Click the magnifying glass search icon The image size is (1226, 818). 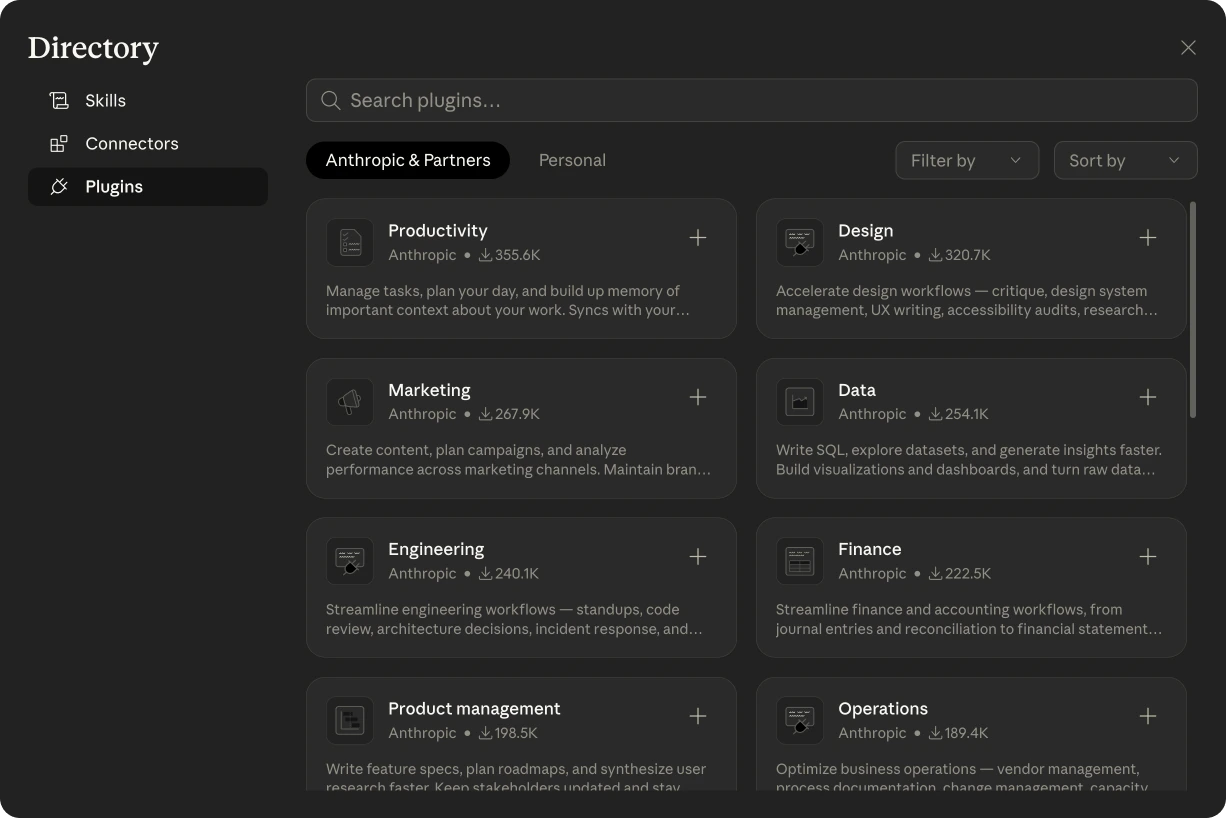pyautogui.click(x=330, y=100)
